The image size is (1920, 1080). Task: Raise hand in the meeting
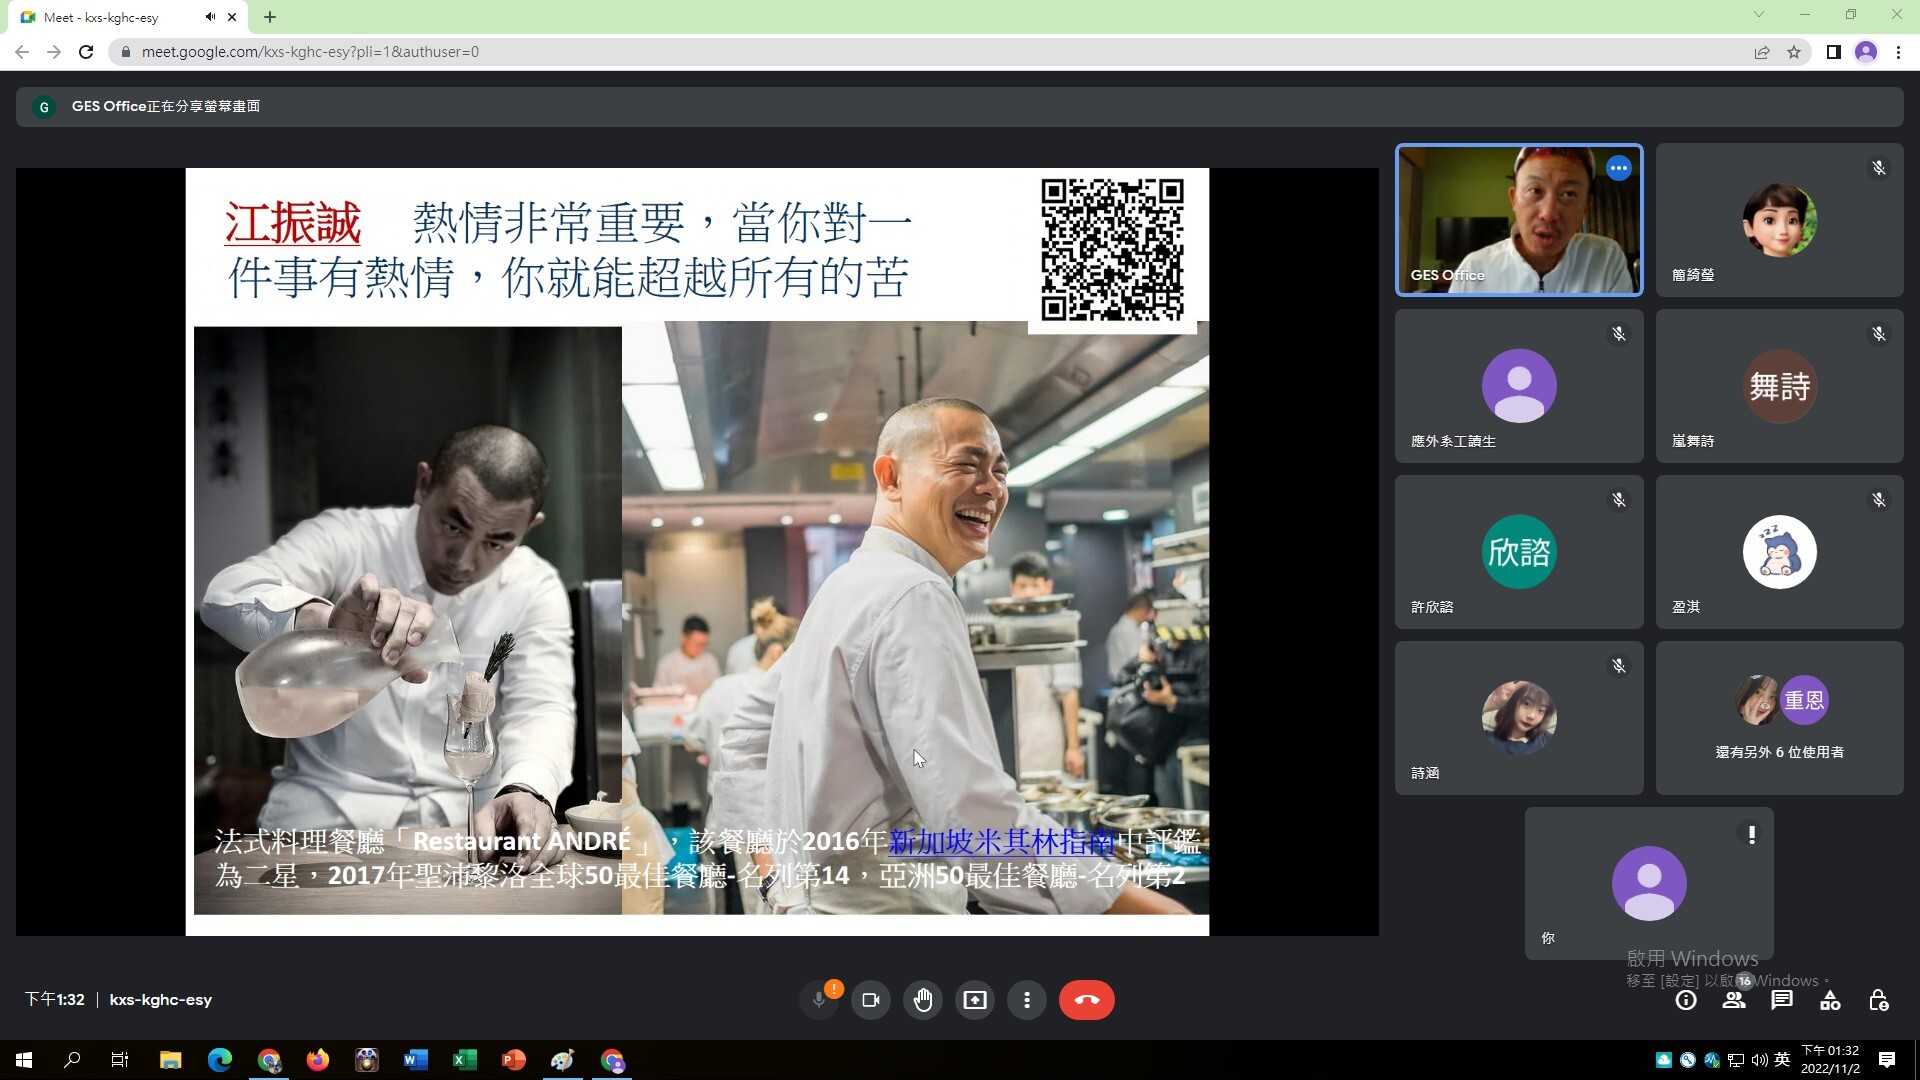pos(923,1000)
